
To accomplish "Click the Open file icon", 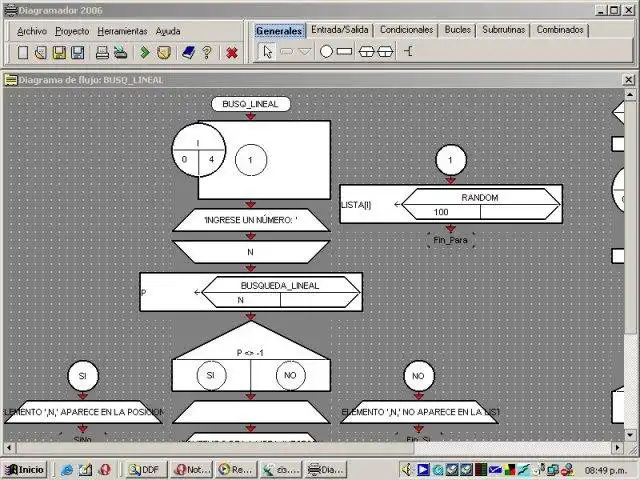I will [x=41, y=53].
